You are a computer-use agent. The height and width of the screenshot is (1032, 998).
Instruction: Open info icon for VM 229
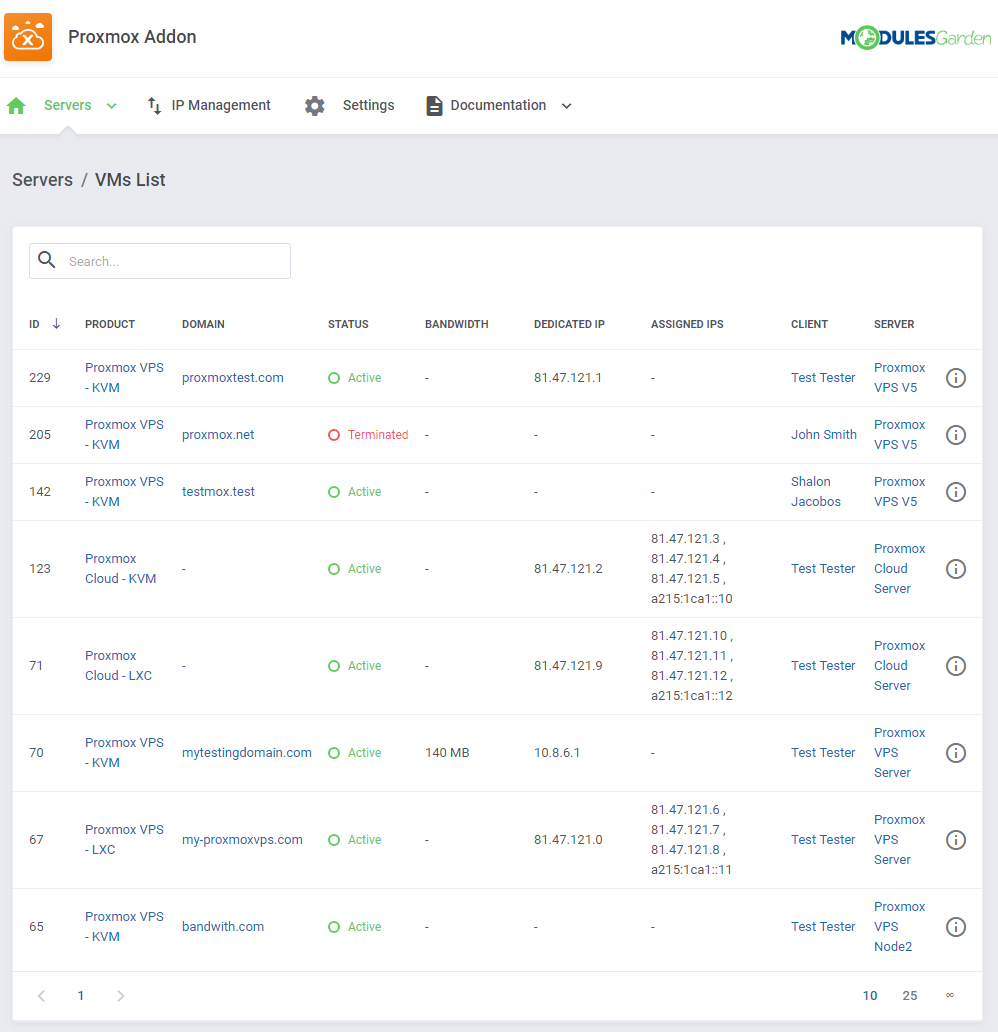coord(956,378)
